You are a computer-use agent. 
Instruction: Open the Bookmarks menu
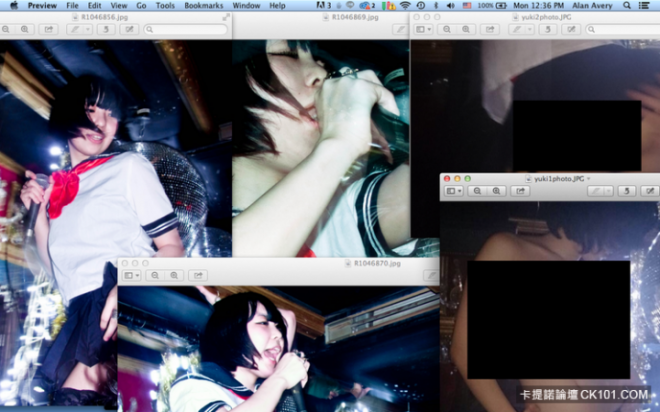204,6
